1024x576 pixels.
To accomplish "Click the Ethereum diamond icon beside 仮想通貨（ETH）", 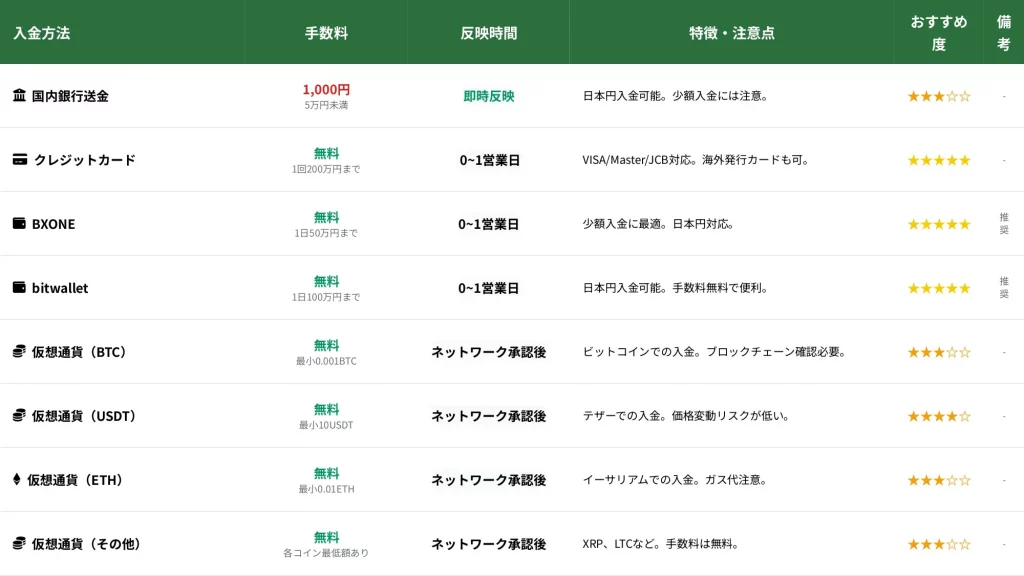I will [16, 480].
